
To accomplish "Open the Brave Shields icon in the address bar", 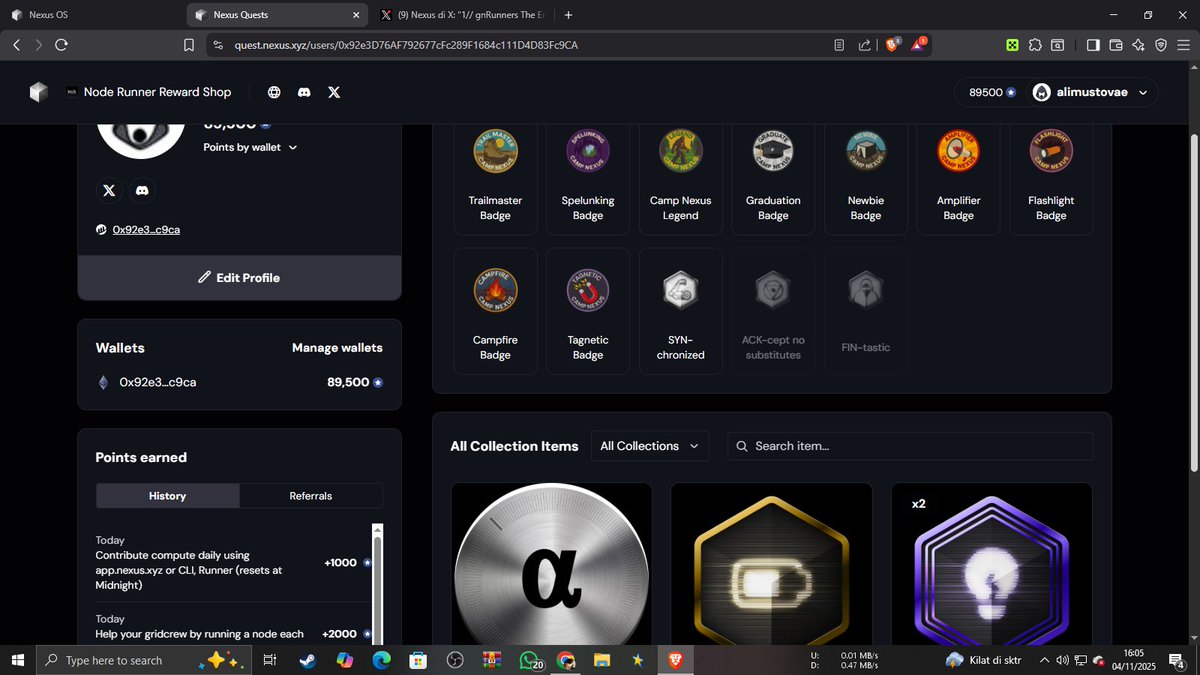I will point(894,45).
